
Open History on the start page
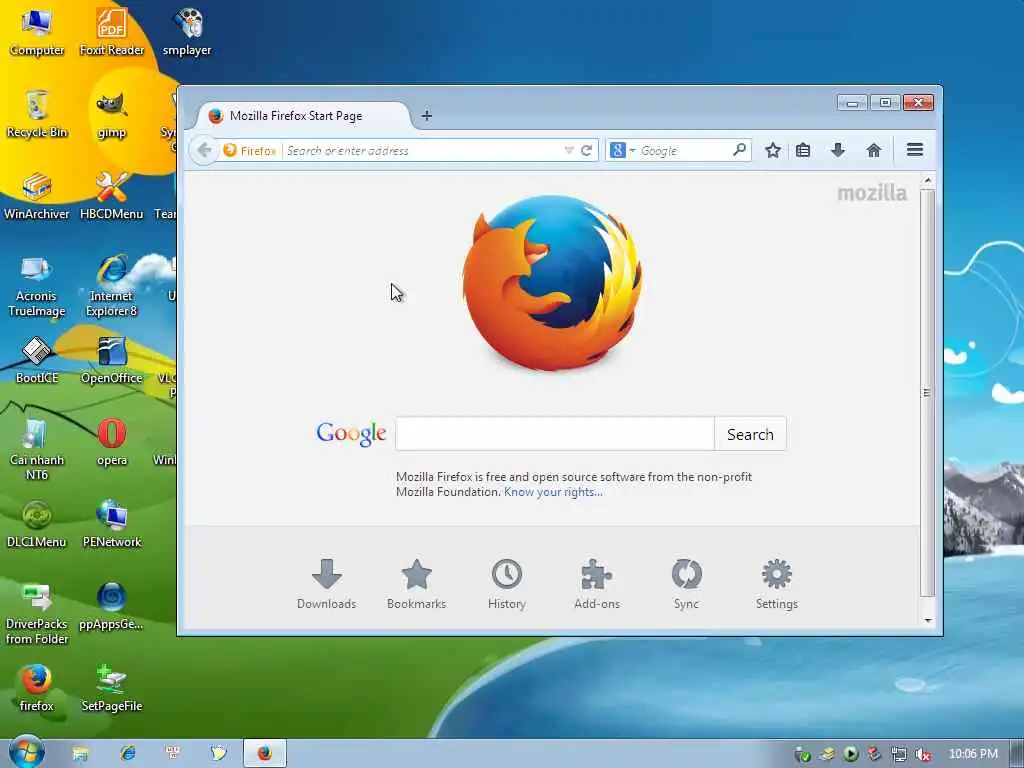[x=507, y=584]
